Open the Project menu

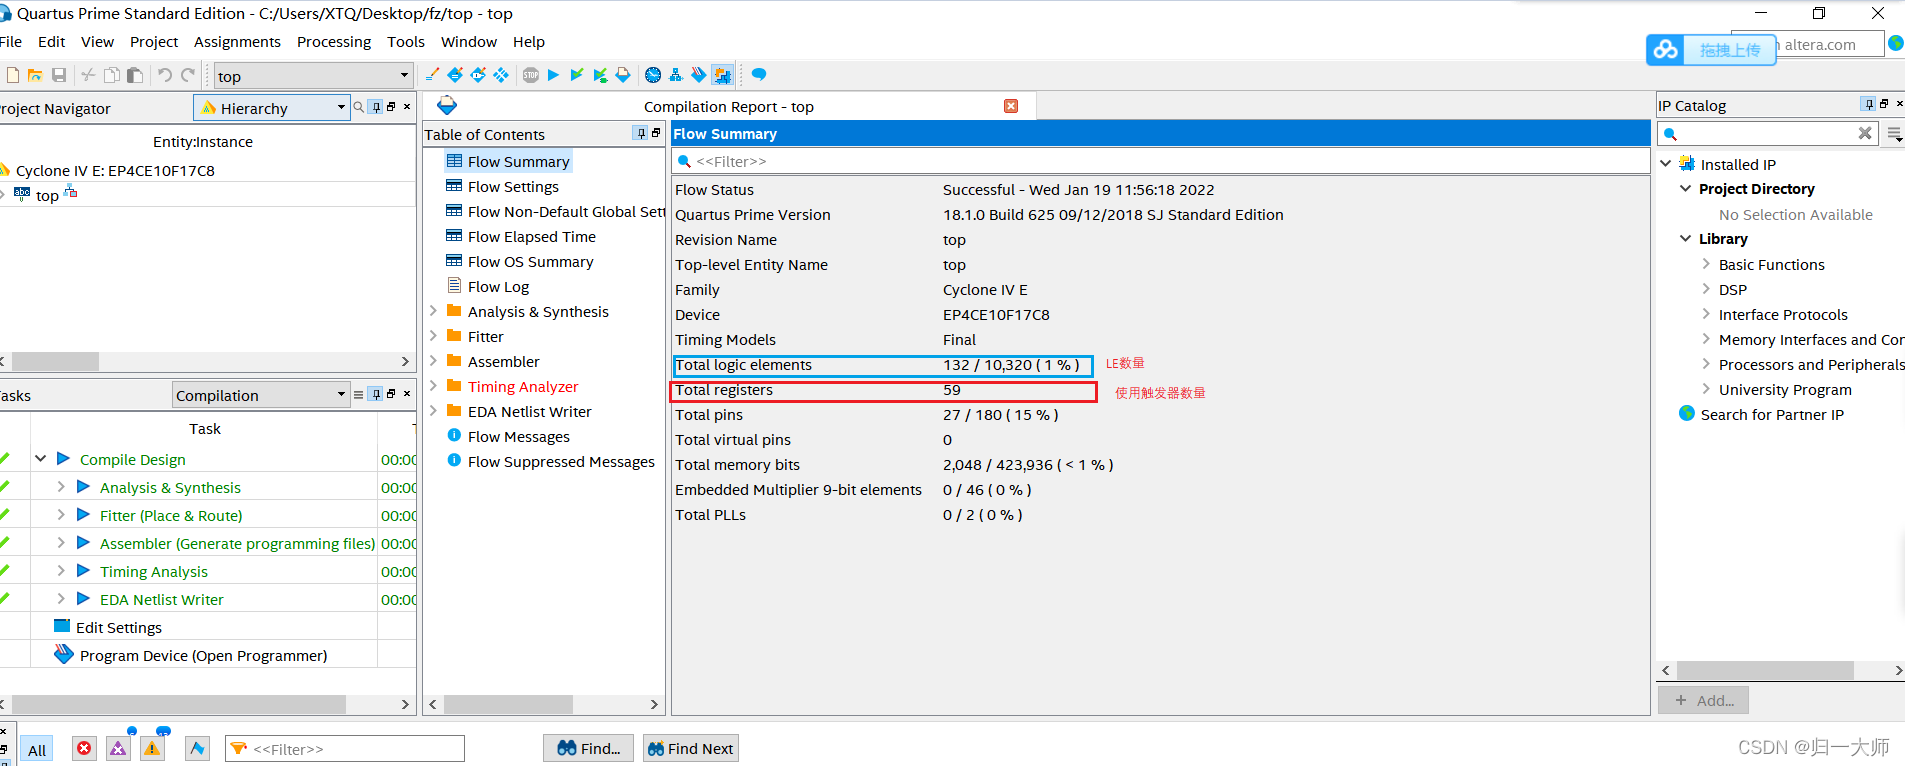(154, 41)
